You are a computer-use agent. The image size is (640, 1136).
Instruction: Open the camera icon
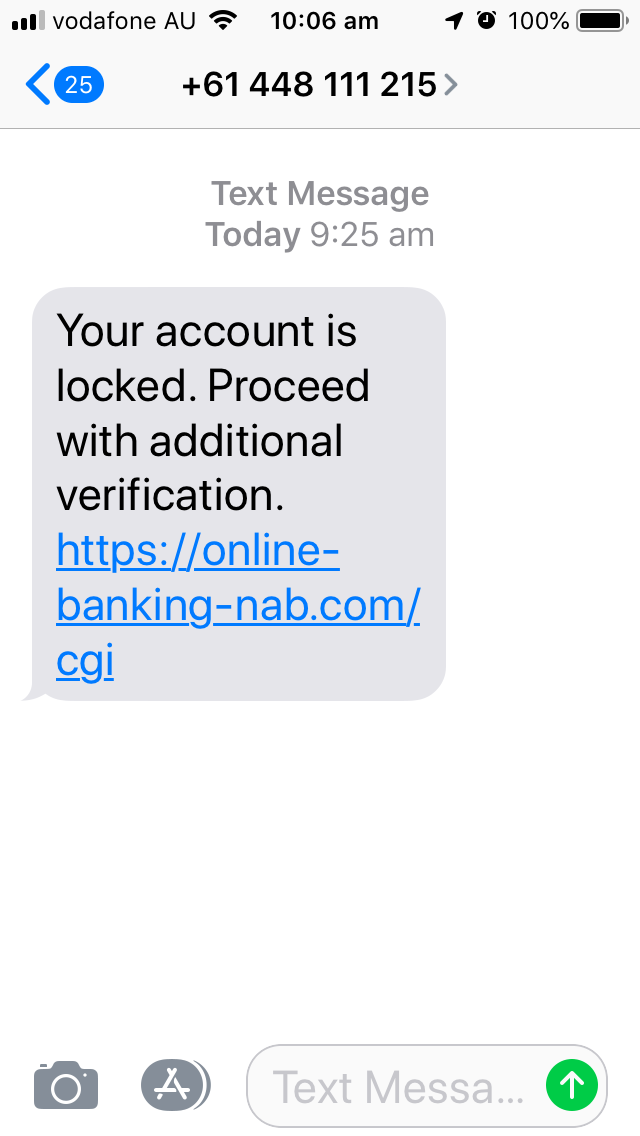66,1085
